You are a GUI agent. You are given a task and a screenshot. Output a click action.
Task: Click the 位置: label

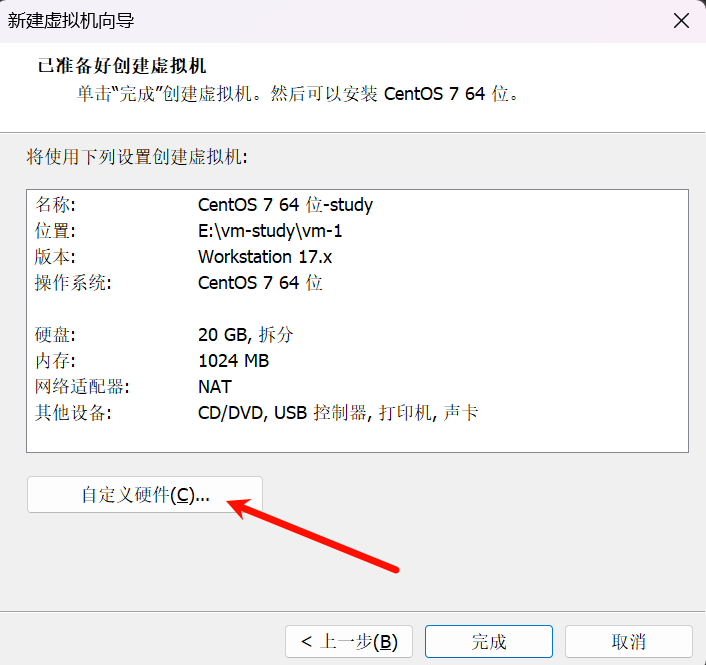[x=55, y=231]
